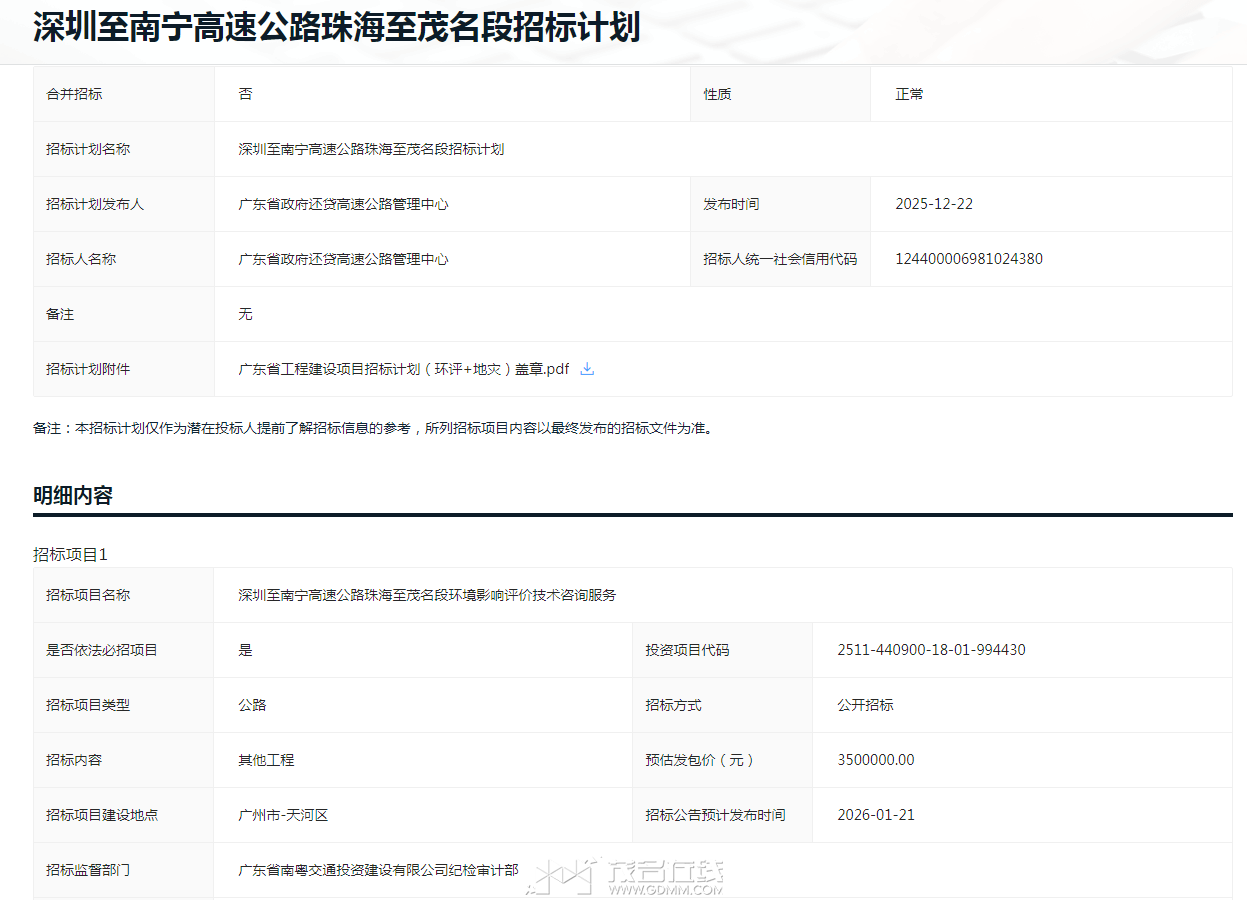Click the 招标计划发布人 value text
Viewport: 1247px width, 900px height.
point(343,204)
